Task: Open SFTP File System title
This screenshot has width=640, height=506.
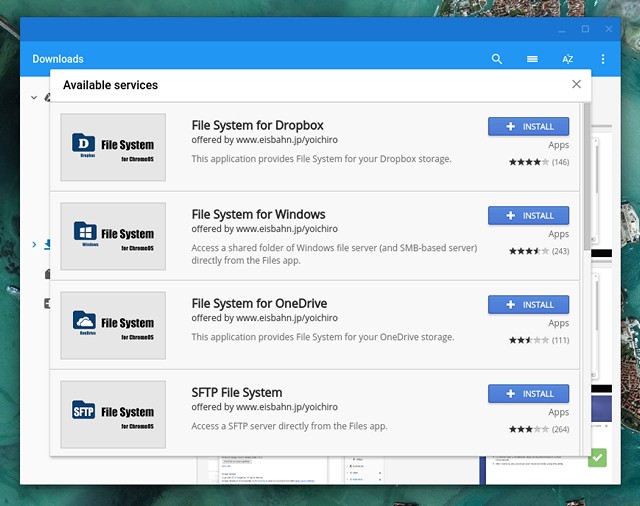Action: coord(237,392)
